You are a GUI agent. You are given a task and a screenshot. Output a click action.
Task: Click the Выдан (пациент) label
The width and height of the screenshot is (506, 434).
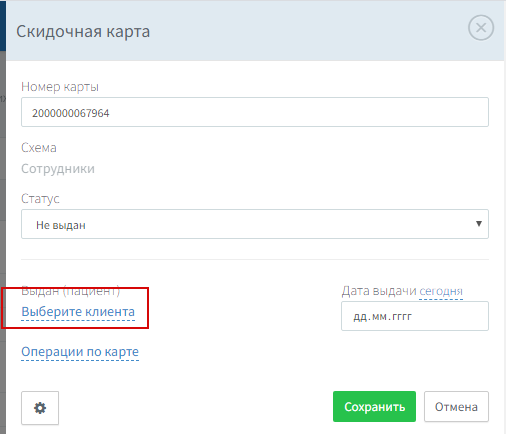(70, 291)
